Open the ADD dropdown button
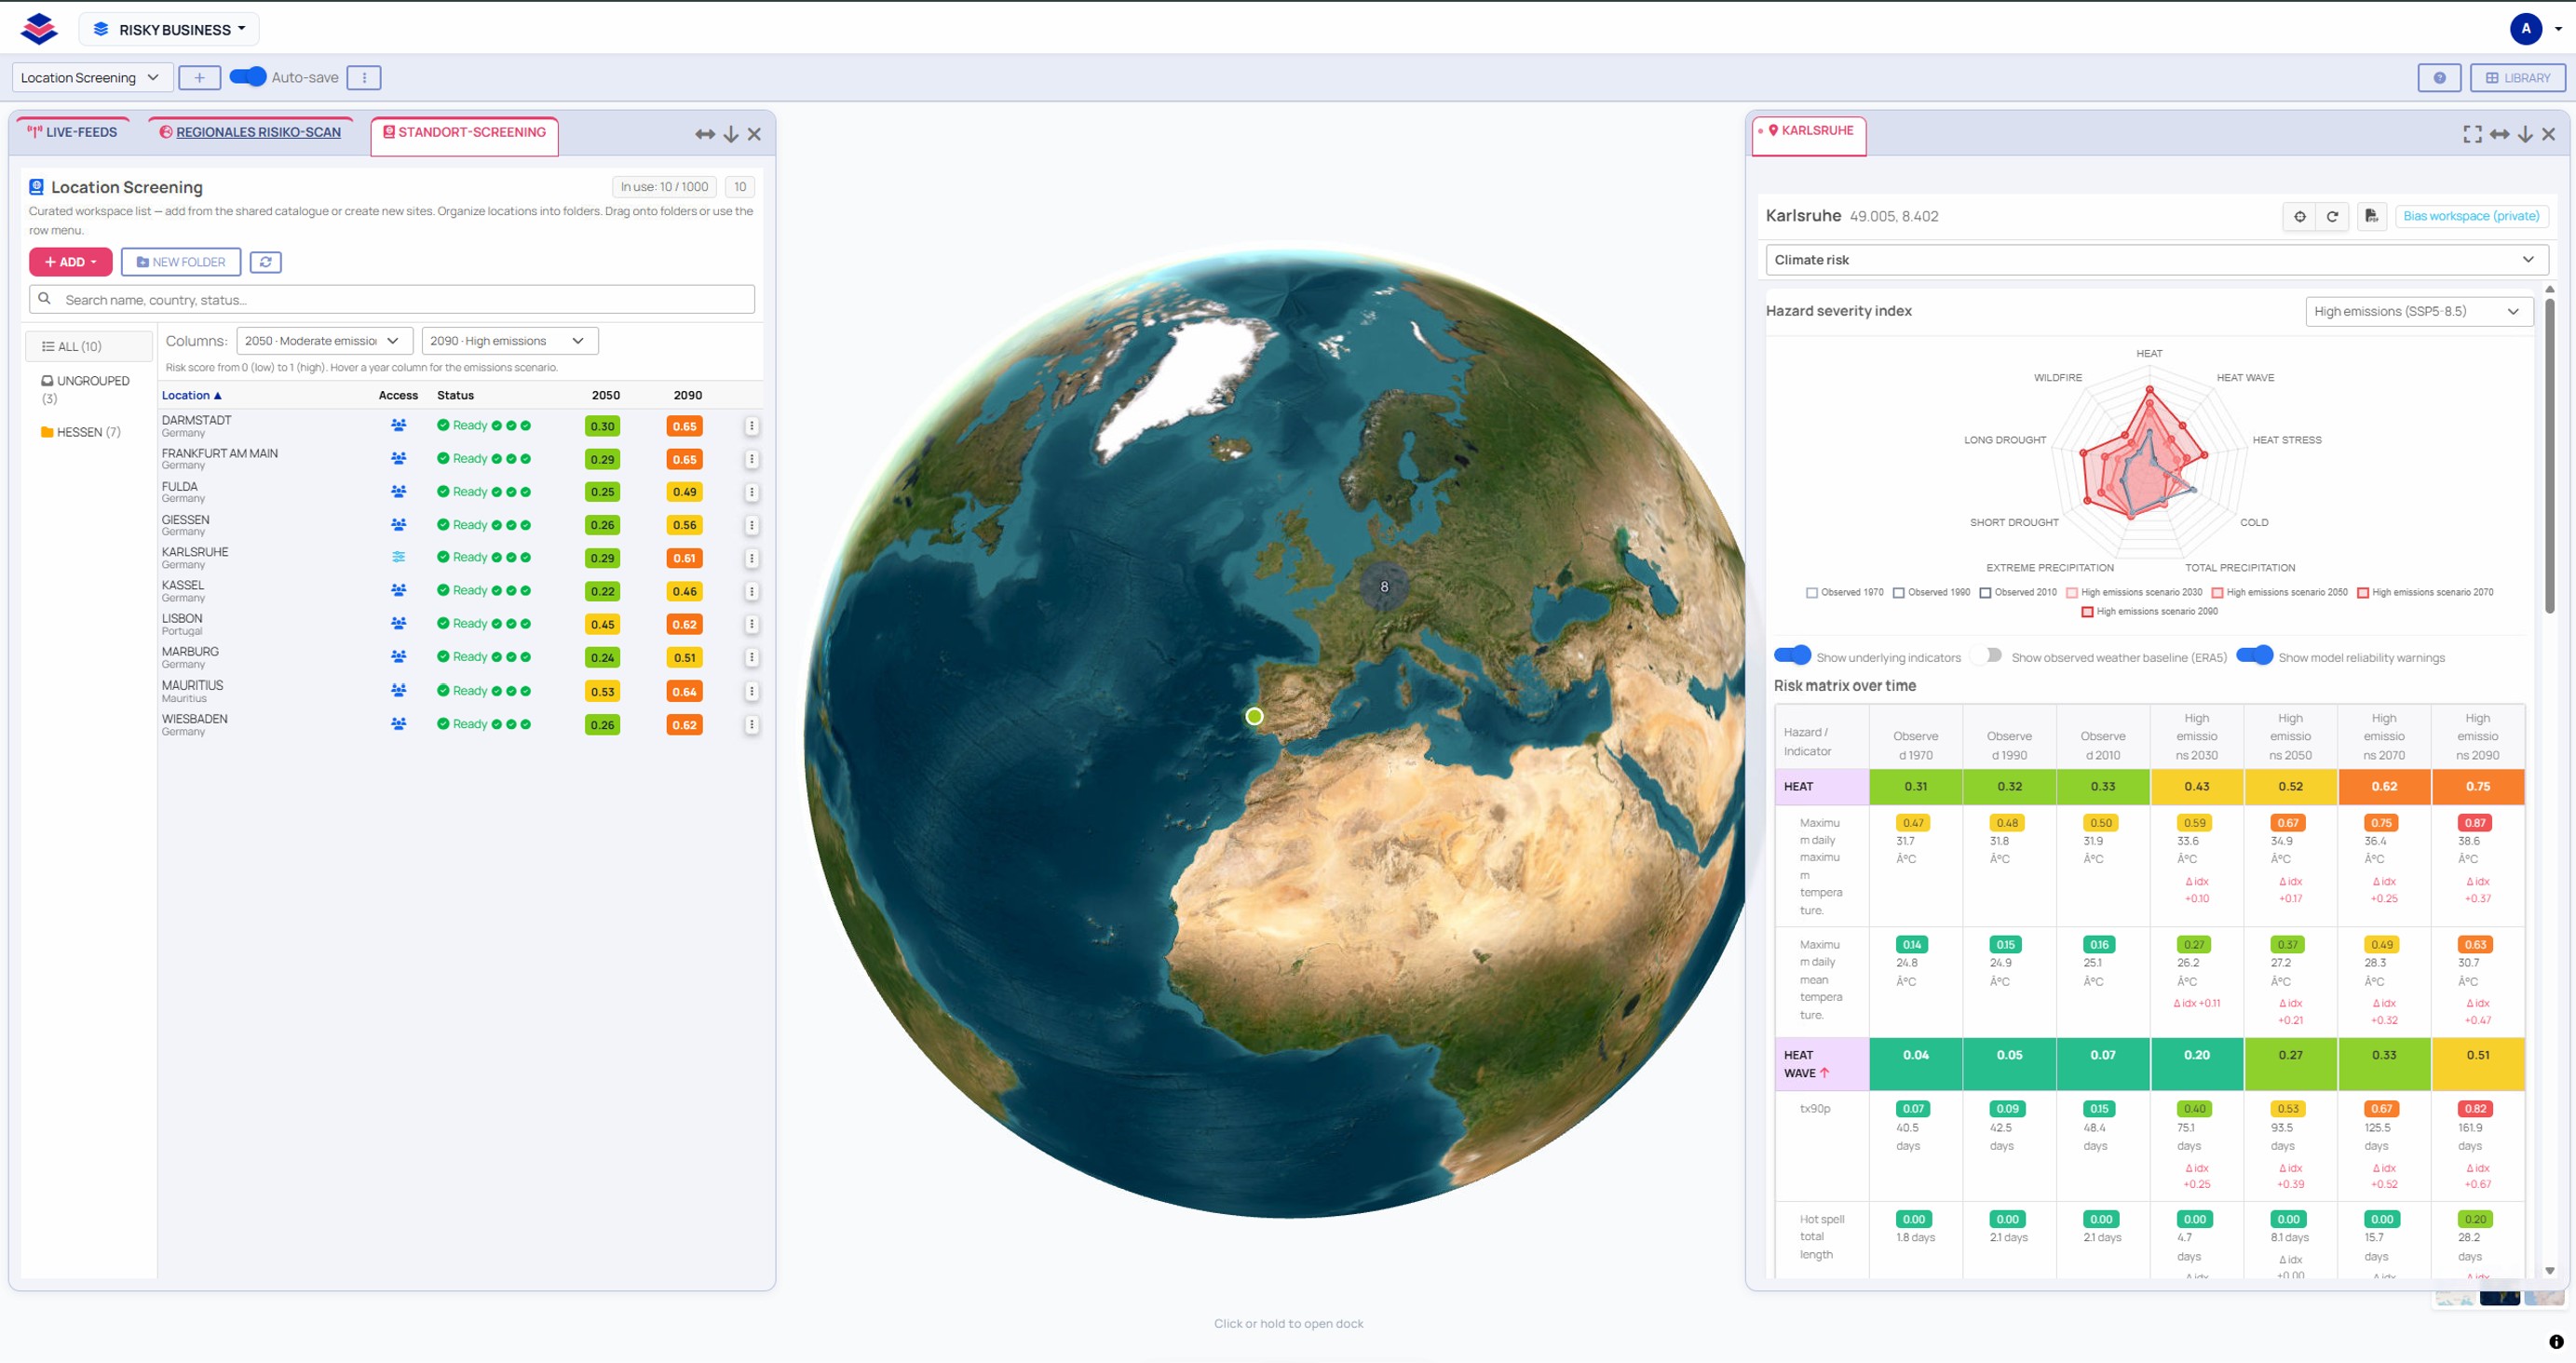Viewport: 2576px width, 1363px height. point(70,262)
